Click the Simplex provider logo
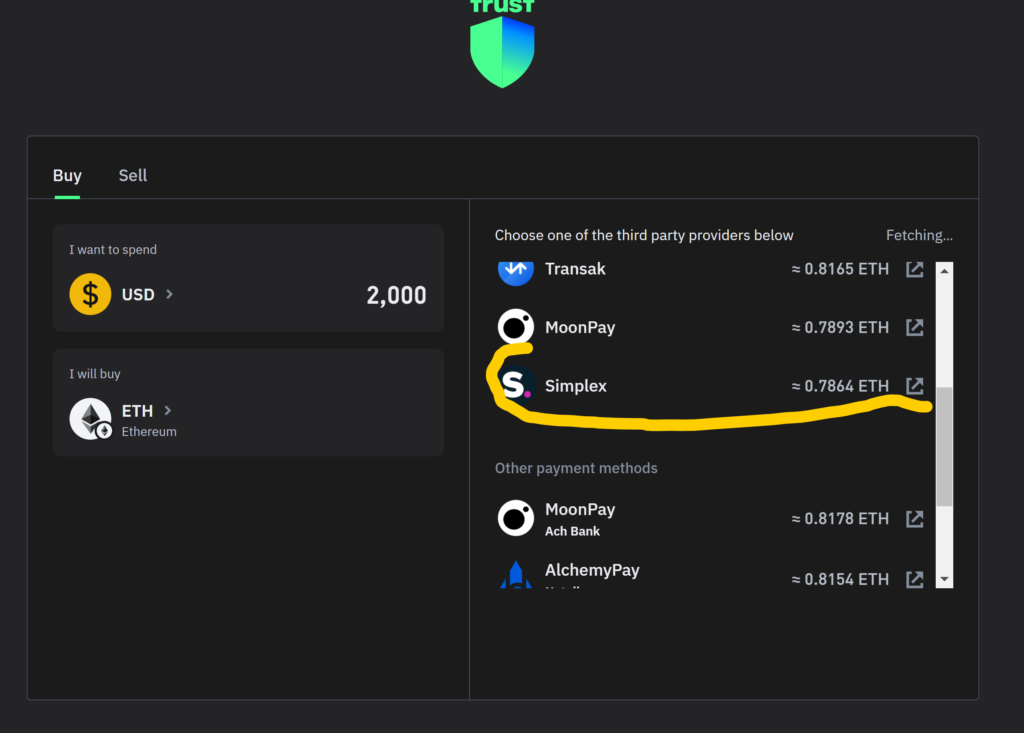The width and height of the screenshot is (1024, 733). pyautogui.click(x=516, y=385)
